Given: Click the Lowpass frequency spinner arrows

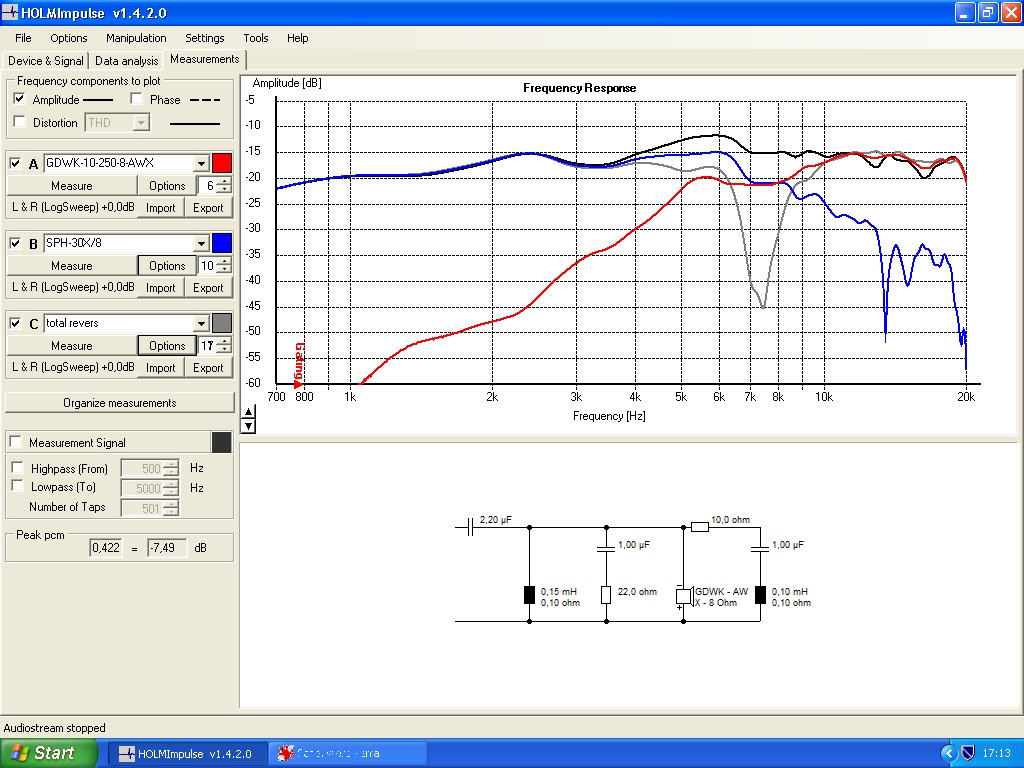Looking at the screenshot, I should (x=171, y=488).
